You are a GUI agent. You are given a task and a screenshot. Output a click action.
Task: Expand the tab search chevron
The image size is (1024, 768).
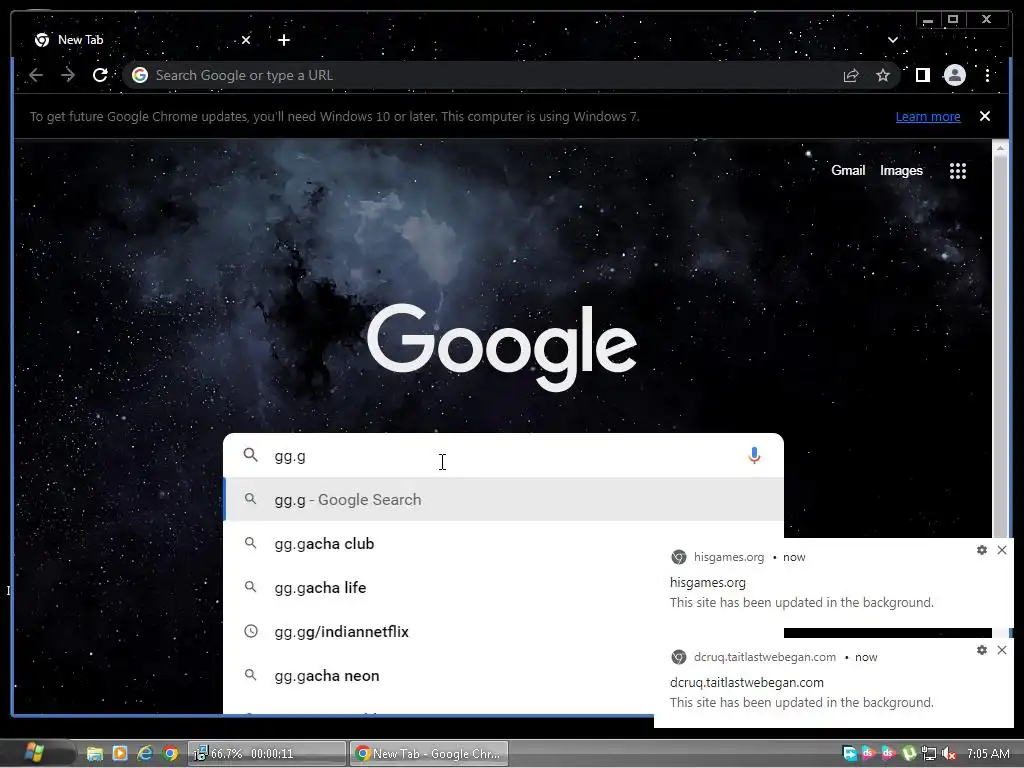click(x=893, y=40)
